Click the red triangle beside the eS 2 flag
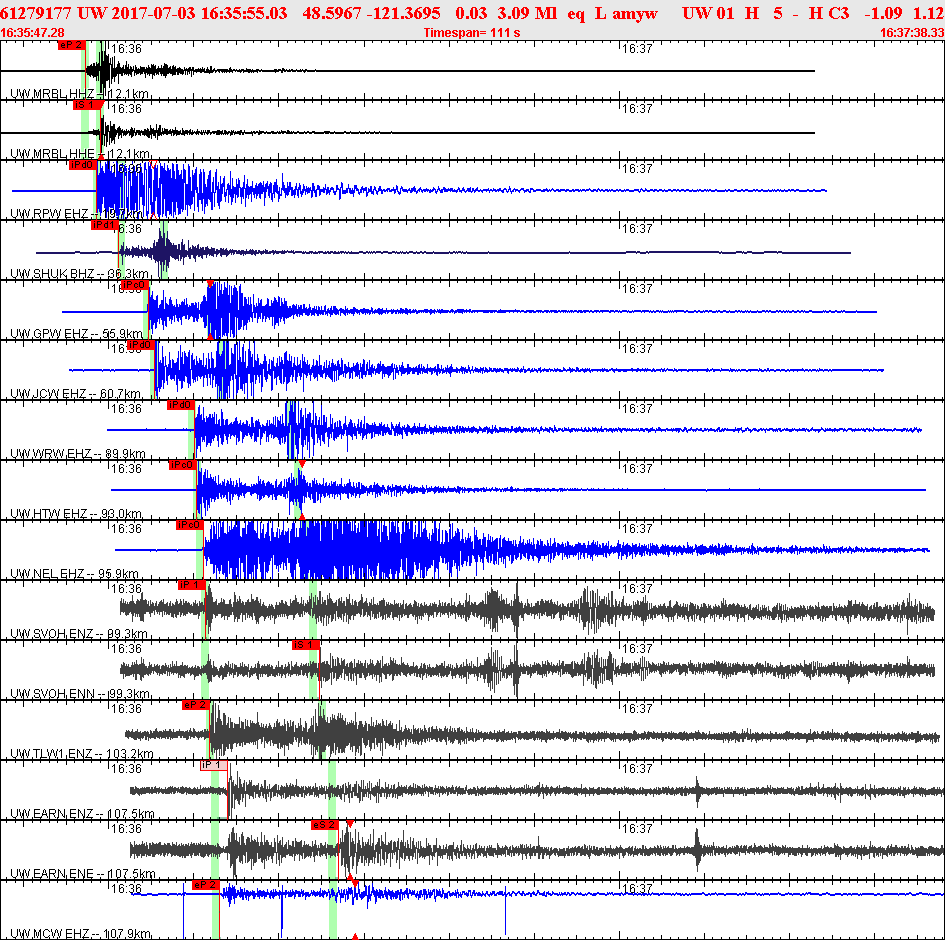945x940 pixels. click(x=350, y=823)
